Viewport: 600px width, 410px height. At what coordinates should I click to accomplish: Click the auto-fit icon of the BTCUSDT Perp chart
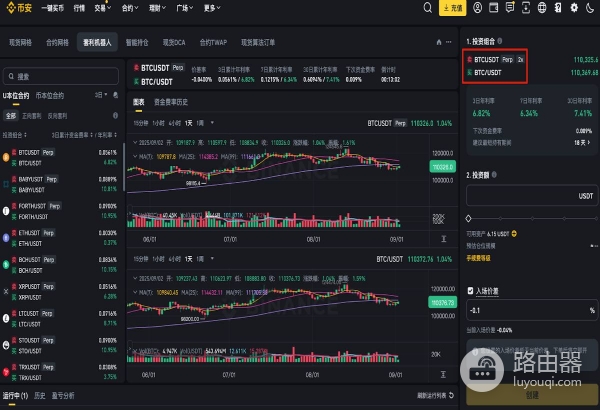[443, 239]
